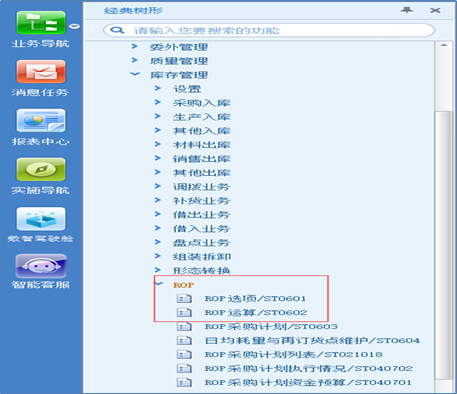This screenshot has height=394, width=457.
Task: Collapse the ROP tree node
Action: 159,284
